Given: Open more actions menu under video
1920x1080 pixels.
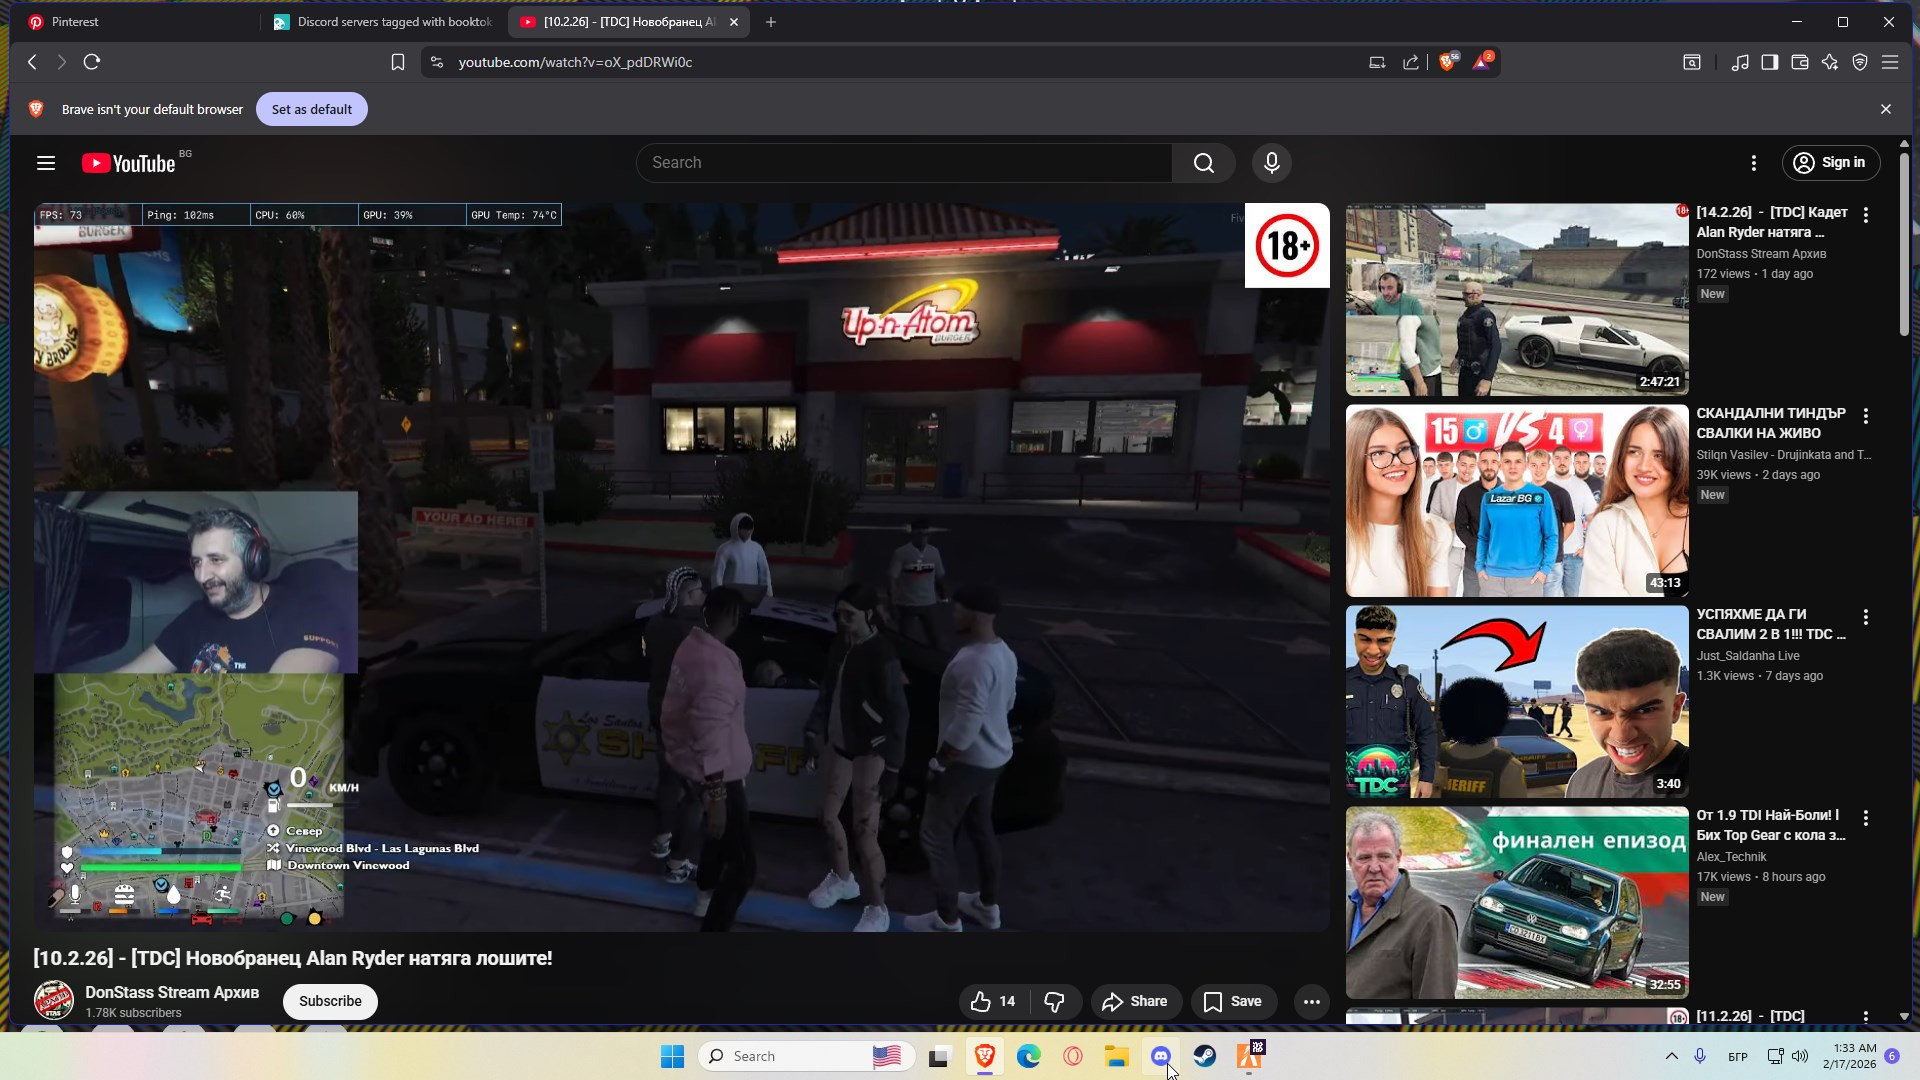Looking at the screenshot, I should point(1312,1001).
